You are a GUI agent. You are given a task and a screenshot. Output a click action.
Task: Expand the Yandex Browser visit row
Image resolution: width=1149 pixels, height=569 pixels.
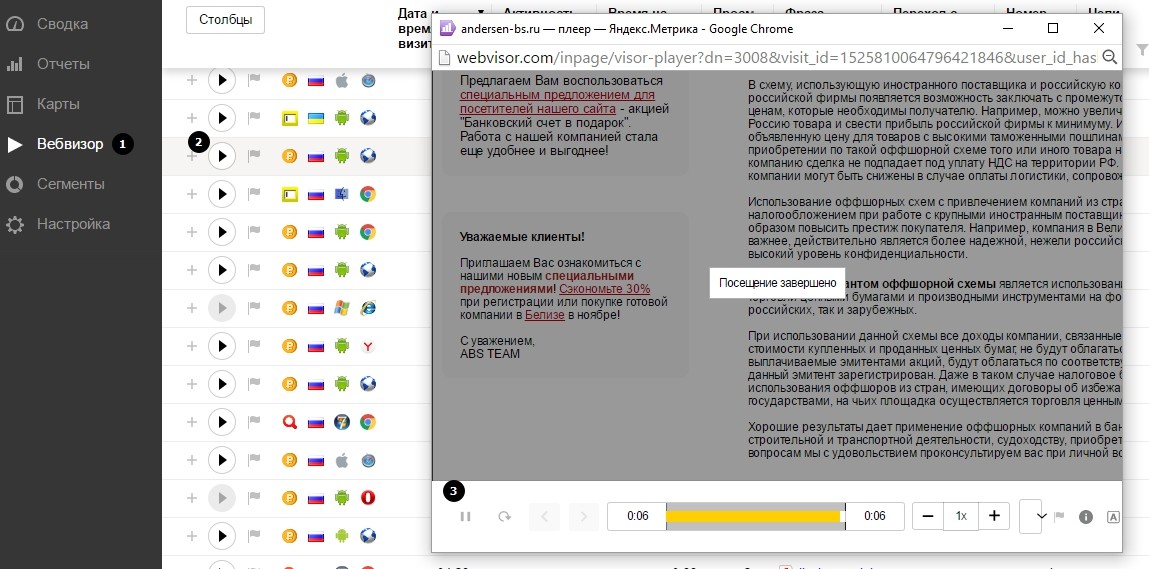(x=192, y=345)
